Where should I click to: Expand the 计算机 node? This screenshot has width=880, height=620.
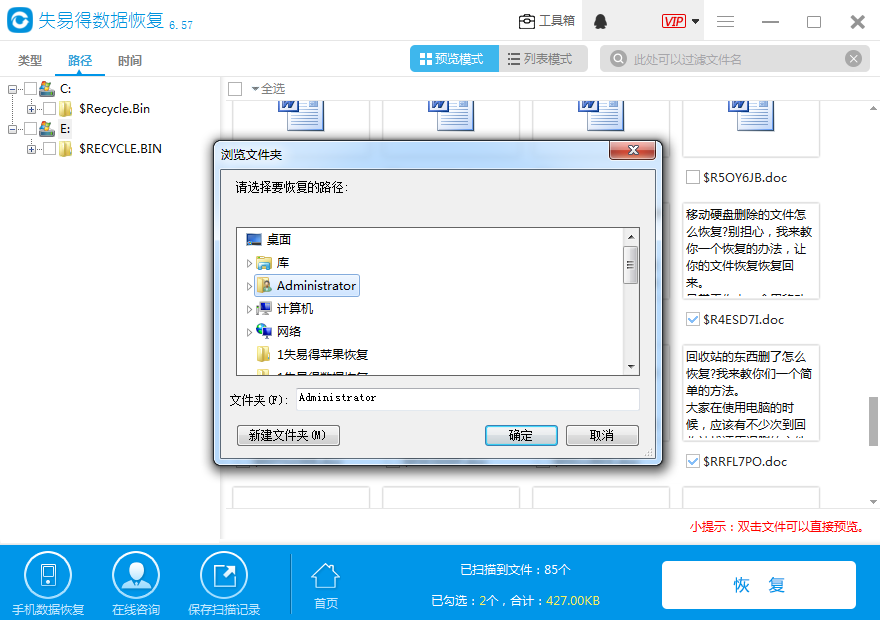[249, 309]
